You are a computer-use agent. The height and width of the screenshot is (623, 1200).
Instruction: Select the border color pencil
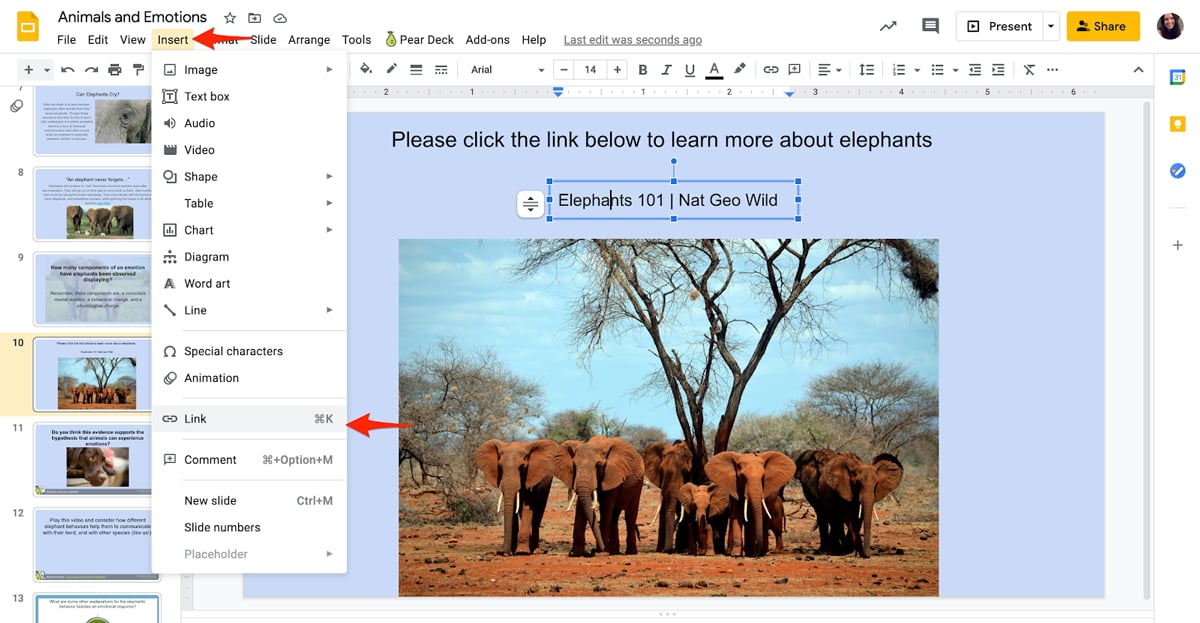pos(391,70)
